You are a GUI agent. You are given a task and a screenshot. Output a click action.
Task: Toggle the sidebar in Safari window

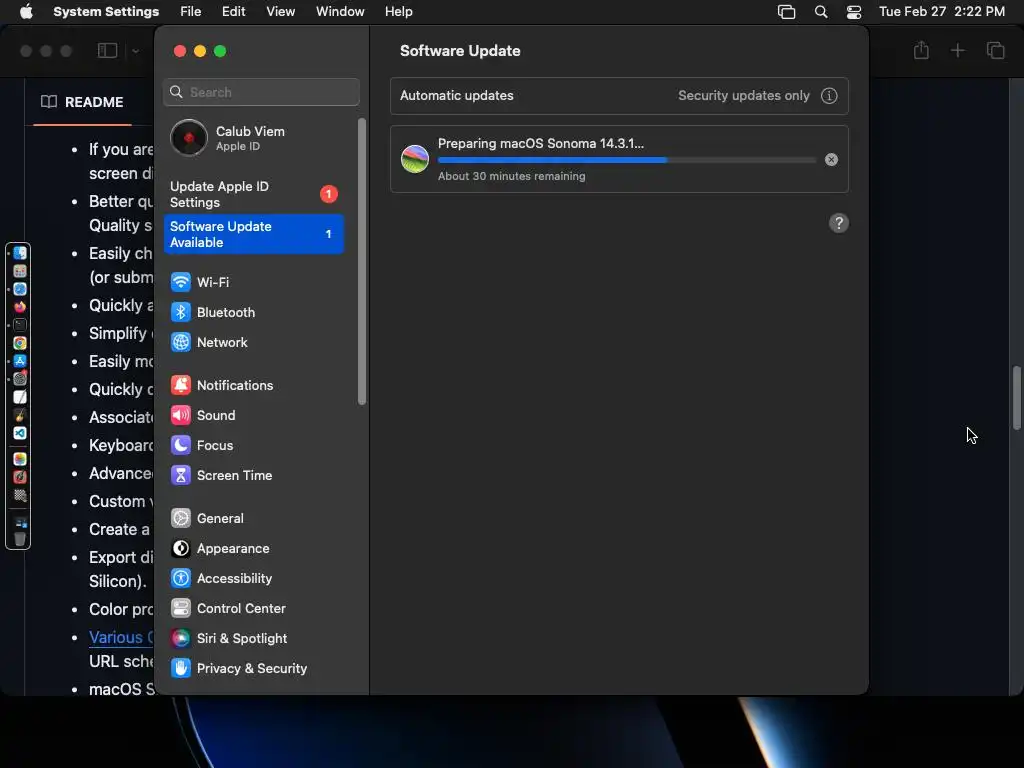pos(107,50)
